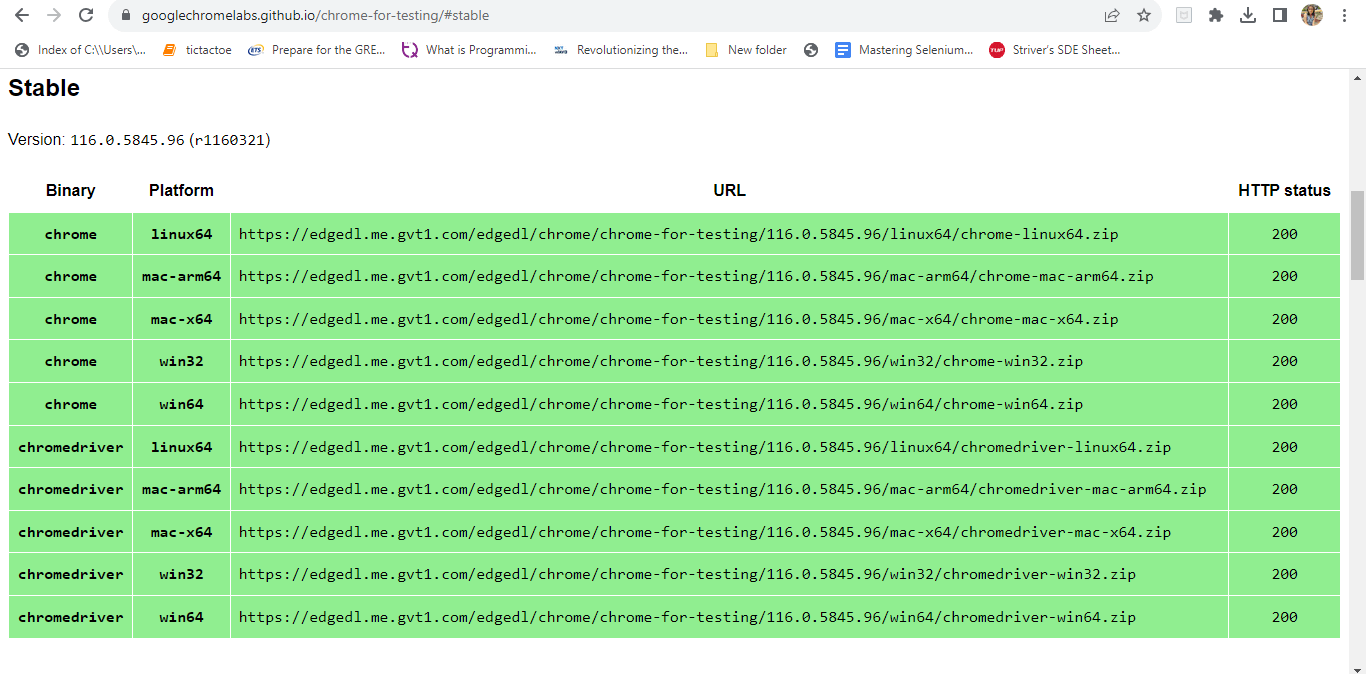
Task: Select chrome-mac-arm64.zip URL
Action: (x=696, y=276)
